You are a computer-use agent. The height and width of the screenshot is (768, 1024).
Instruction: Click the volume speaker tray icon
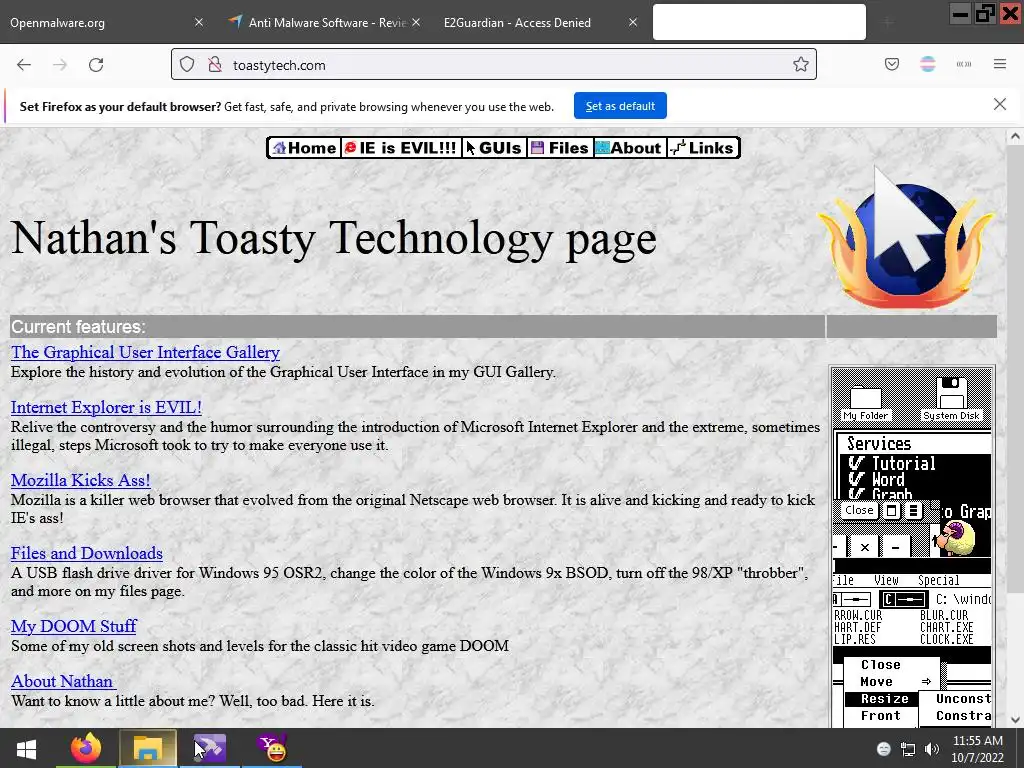point(932,749)
